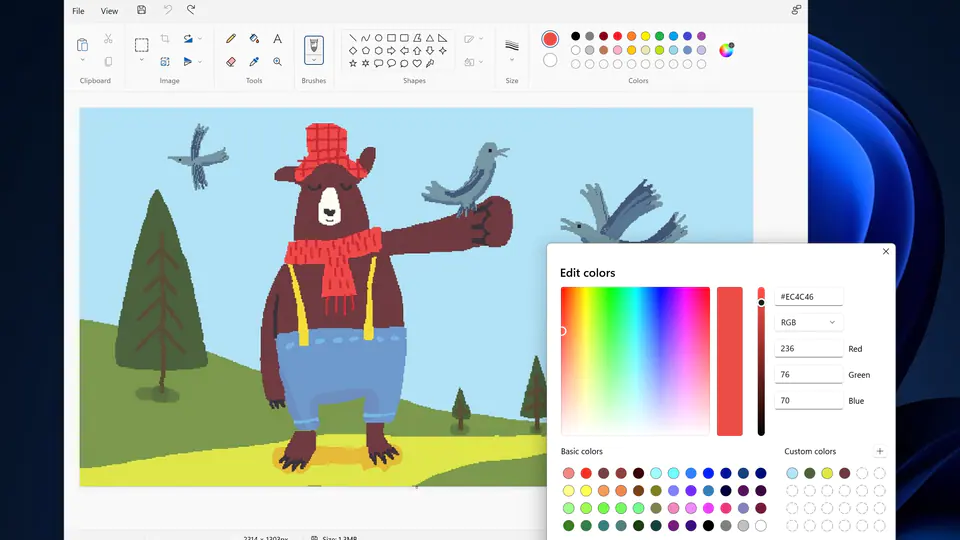Click the Green value field 76
The width and height of the screenshot is (960, 540).
(x=808, y=374)
